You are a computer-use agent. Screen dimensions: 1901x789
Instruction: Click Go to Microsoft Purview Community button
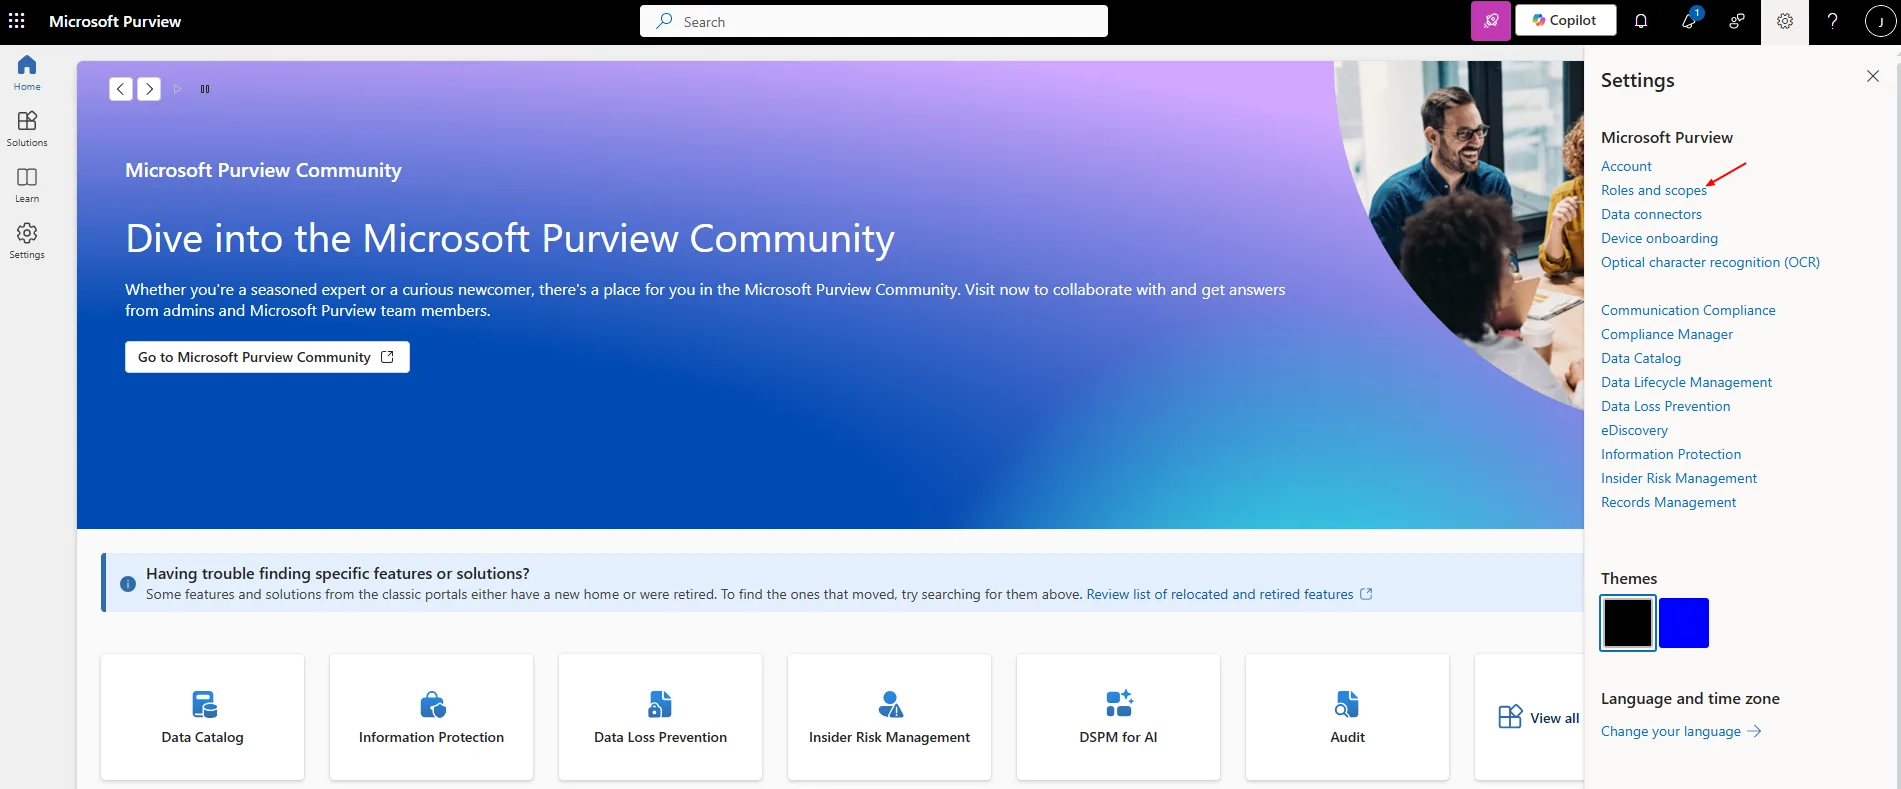tap(267, 357)
